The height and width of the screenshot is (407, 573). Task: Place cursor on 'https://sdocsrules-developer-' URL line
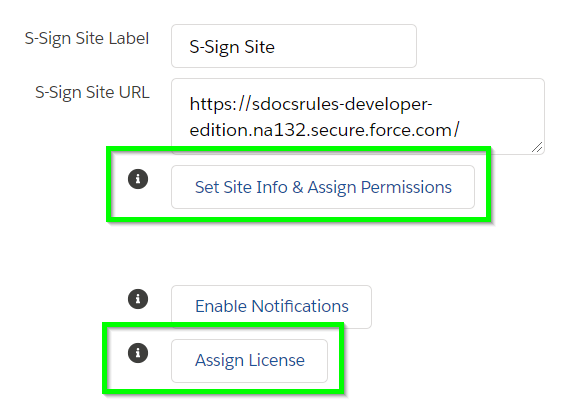[x=311, y=104]
